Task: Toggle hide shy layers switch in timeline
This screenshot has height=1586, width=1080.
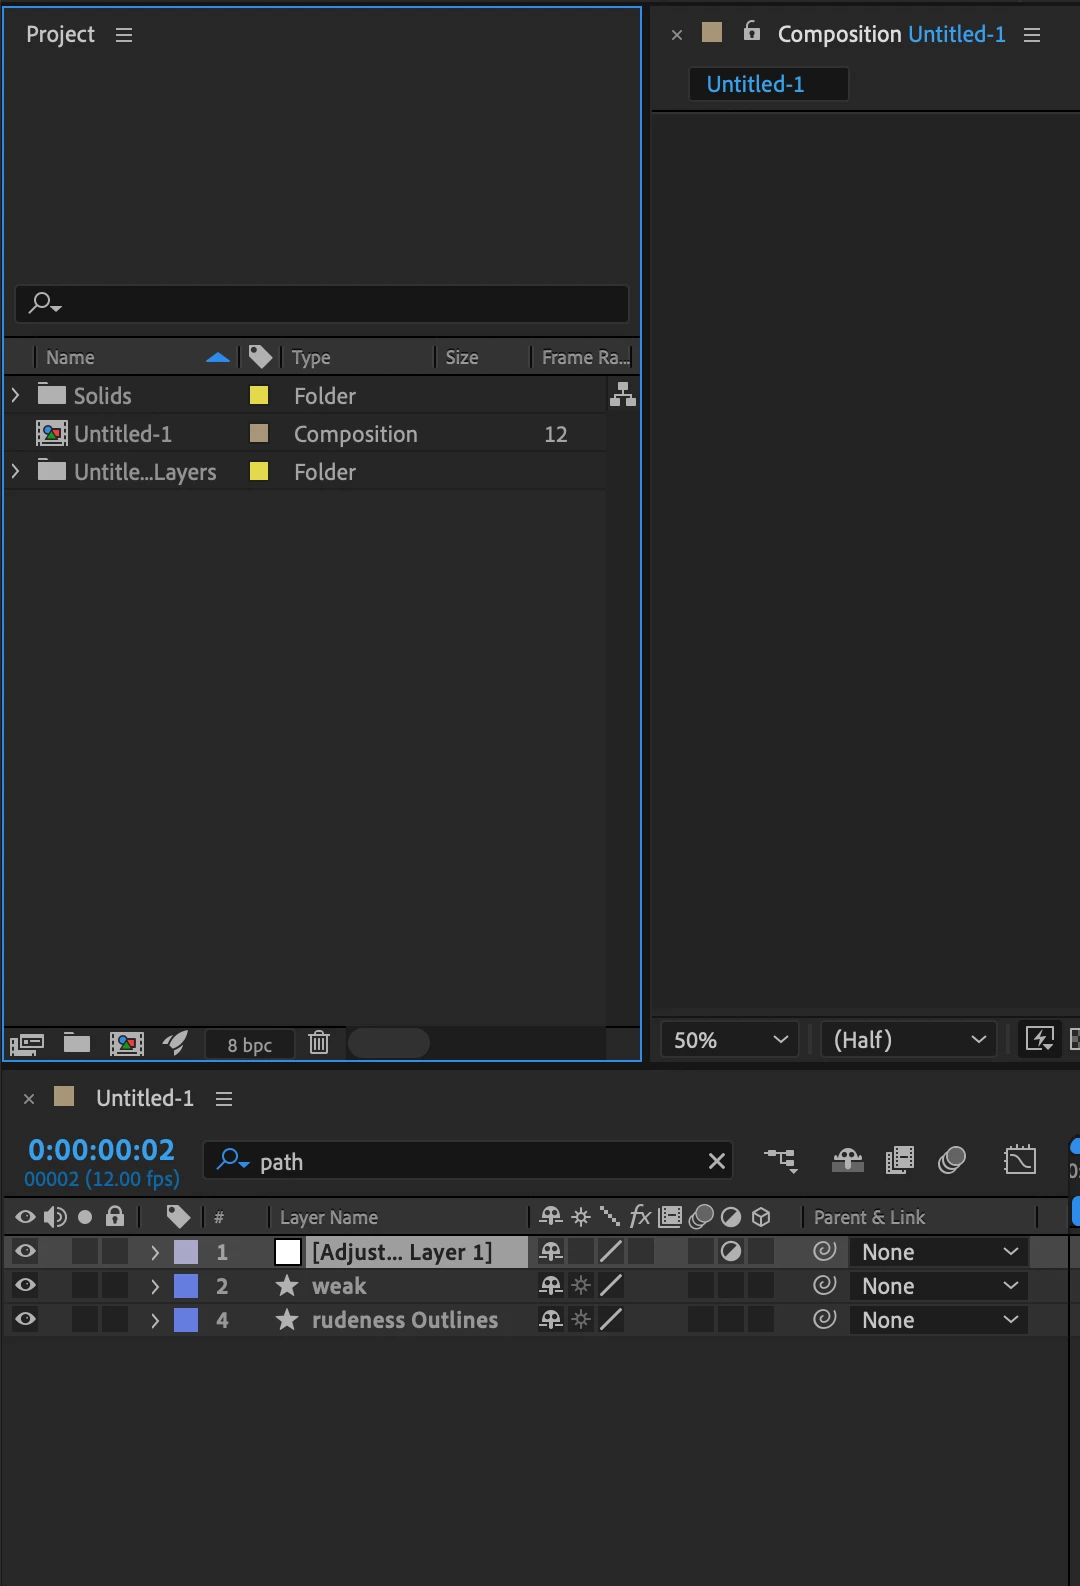Action: pos(848,1160)
